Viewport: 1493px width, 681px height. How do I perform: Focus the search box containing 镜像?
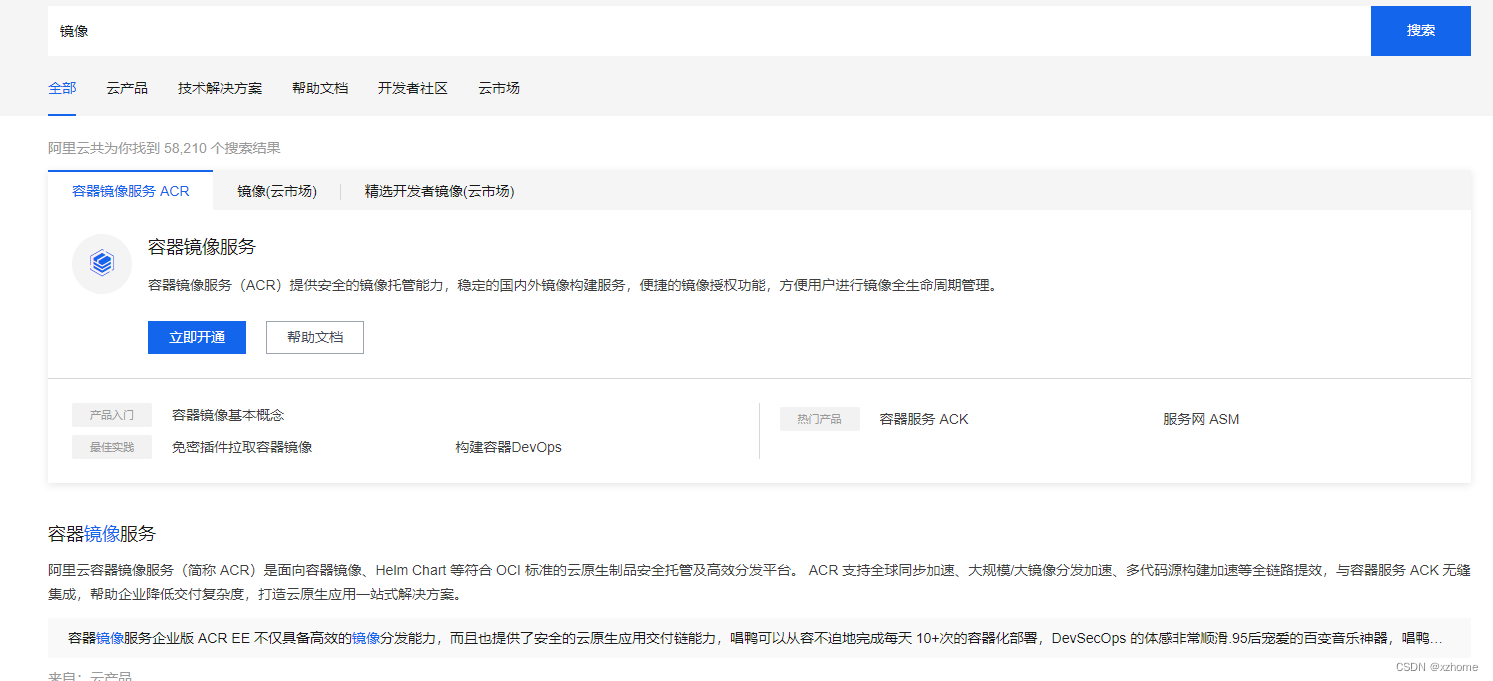[709, 30]
